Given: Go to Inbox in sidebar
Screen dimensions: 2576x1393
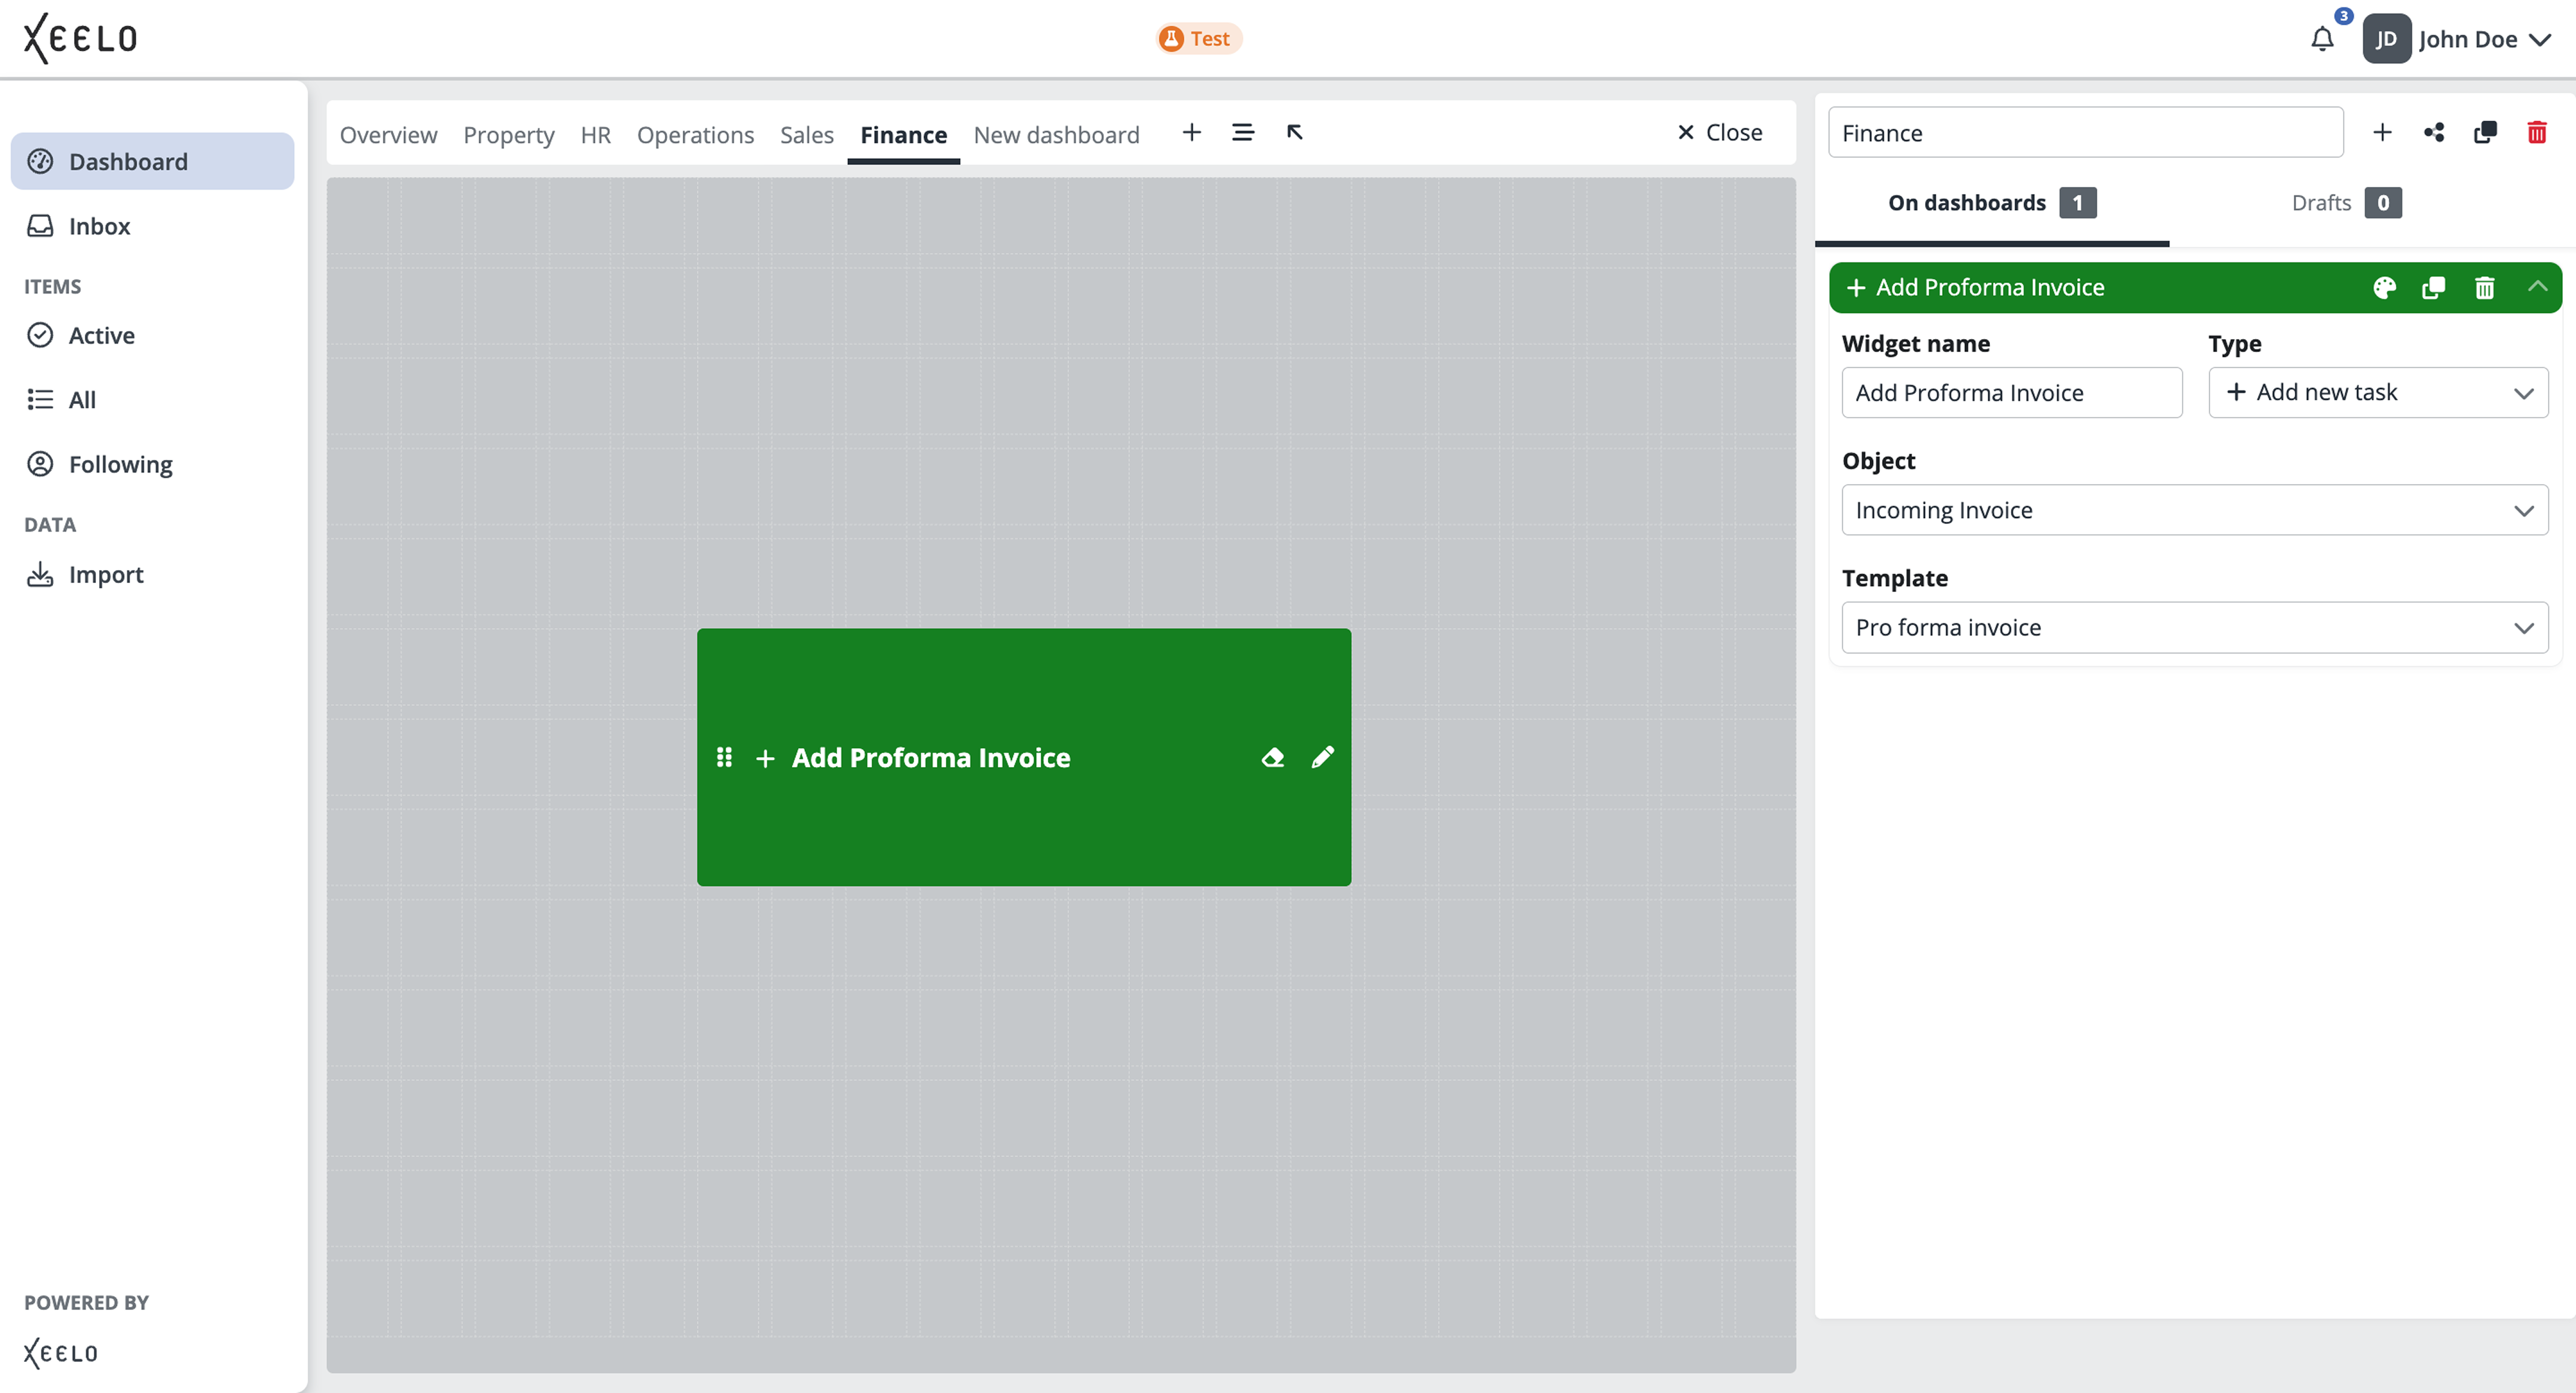Looking at the screenshot, I should (x=99, y=226).
